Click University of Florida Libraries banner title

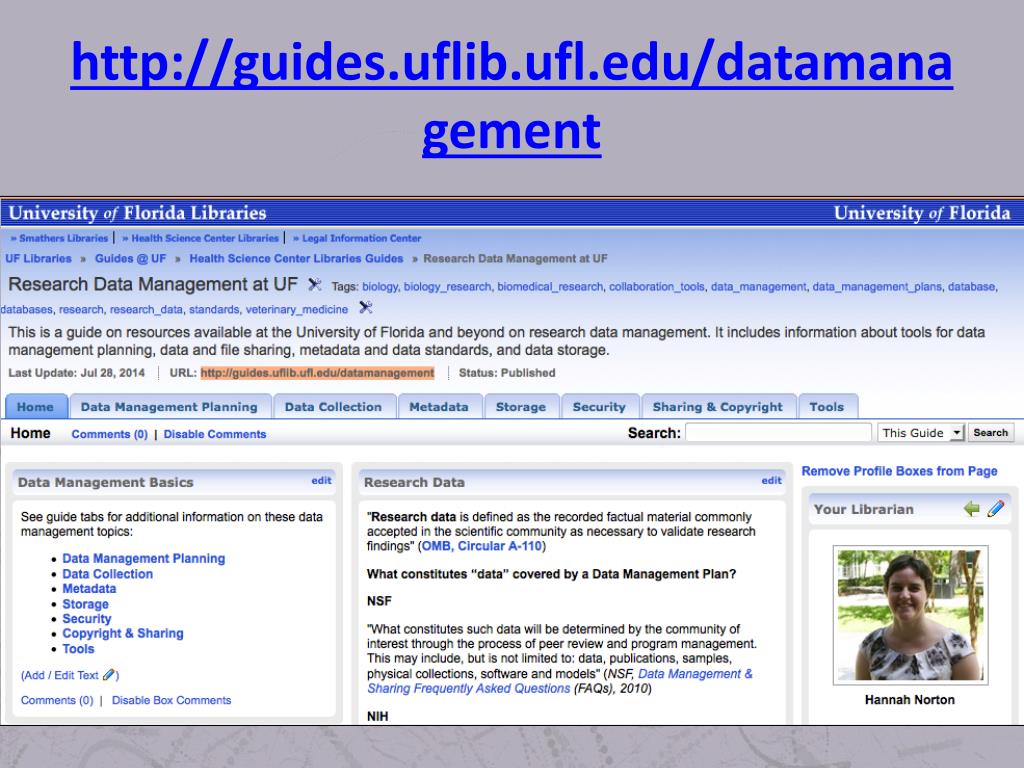pyautogui.click(x=138, y=213)
